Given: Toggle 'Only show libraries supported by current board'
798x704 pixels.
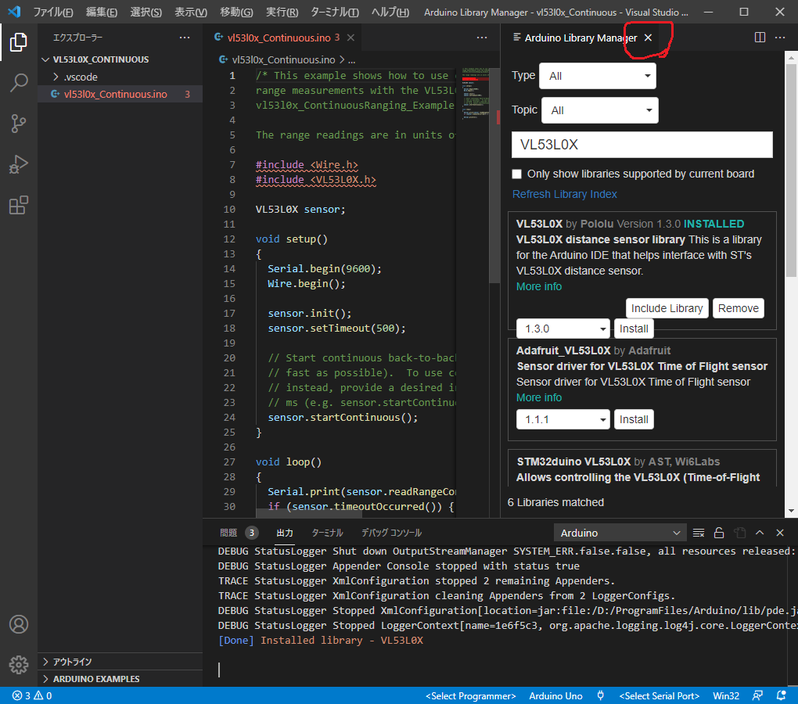Looking at the screenshot, I should click(517, 174).
